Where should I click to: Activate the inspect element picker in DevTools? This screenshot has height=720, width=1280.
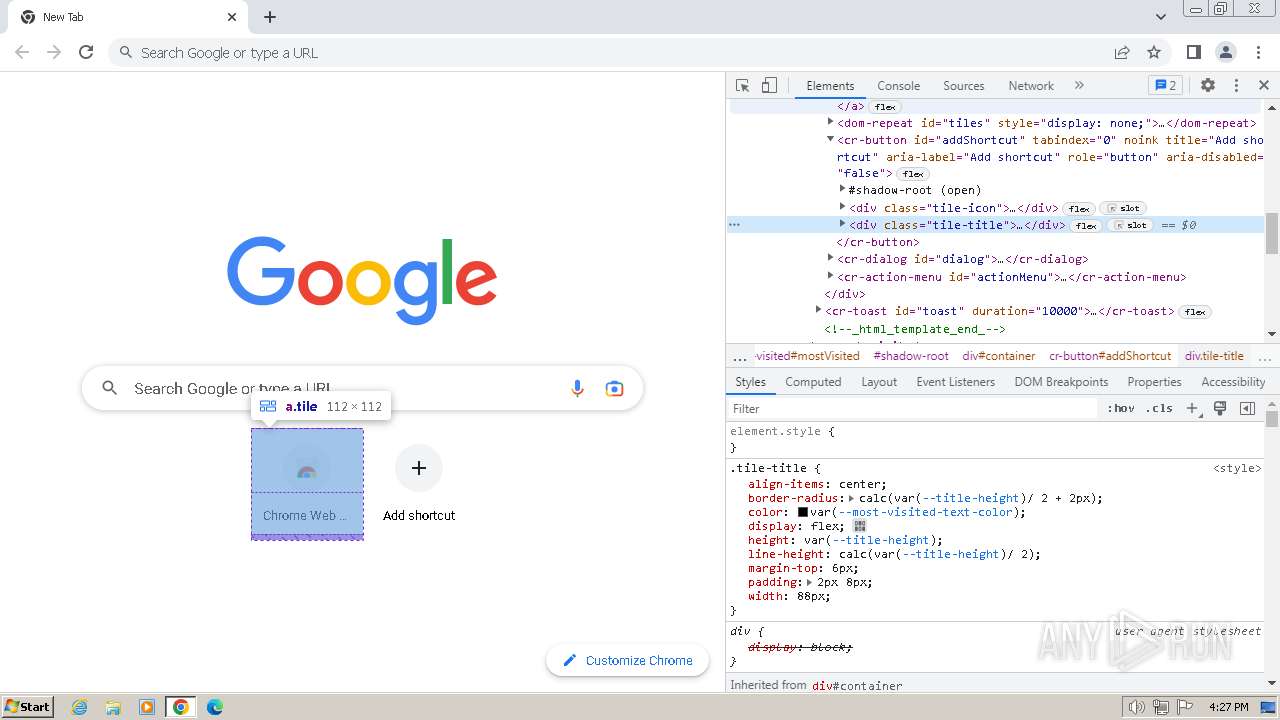pyautogui.click(x=742, y=85)
